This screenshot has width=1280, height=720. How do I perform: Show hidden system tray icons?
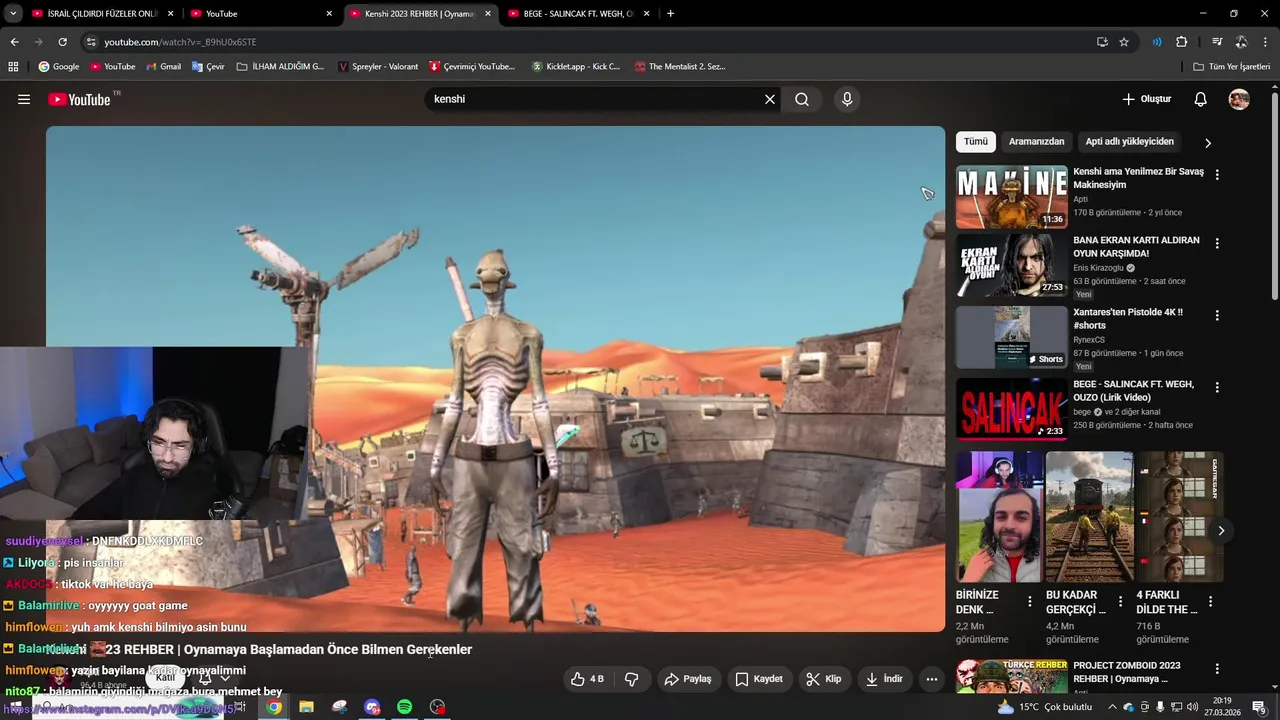(1112, 707)
